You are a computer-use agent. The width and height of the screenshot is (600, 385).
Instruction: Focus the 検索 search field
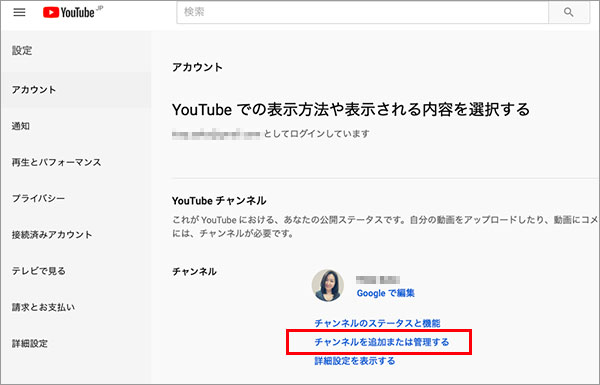(362, 12)
